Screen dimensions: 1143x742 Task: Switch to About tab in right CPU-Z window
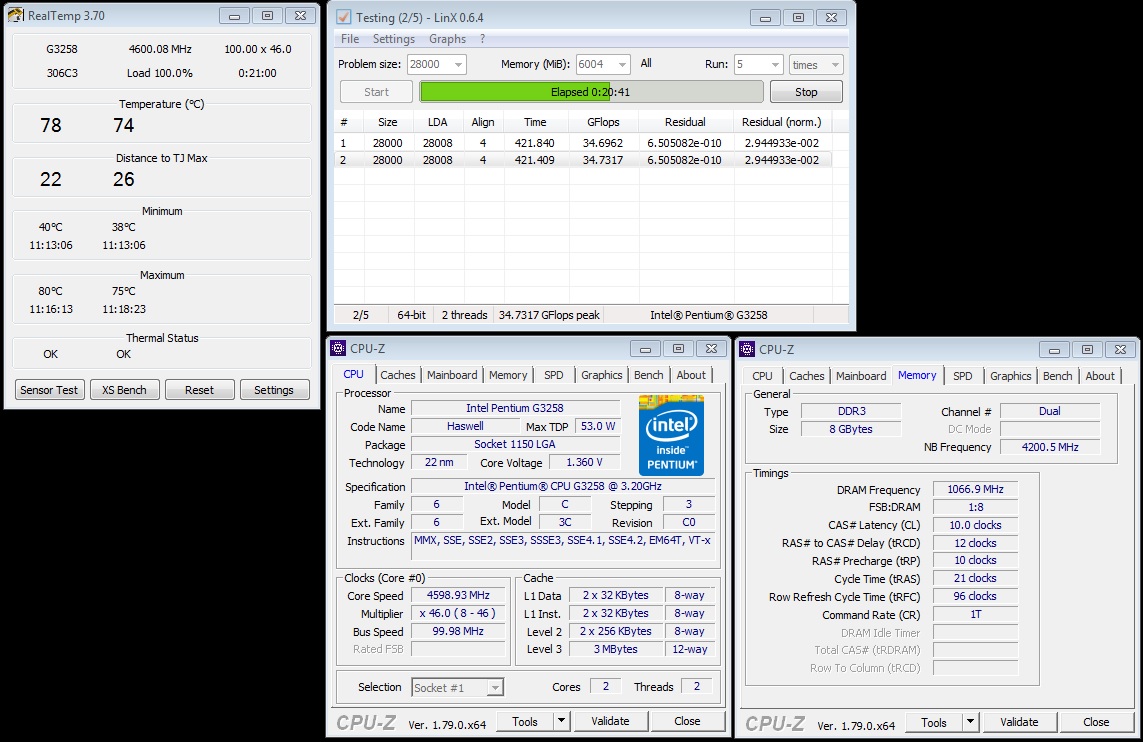[1100, 375]
